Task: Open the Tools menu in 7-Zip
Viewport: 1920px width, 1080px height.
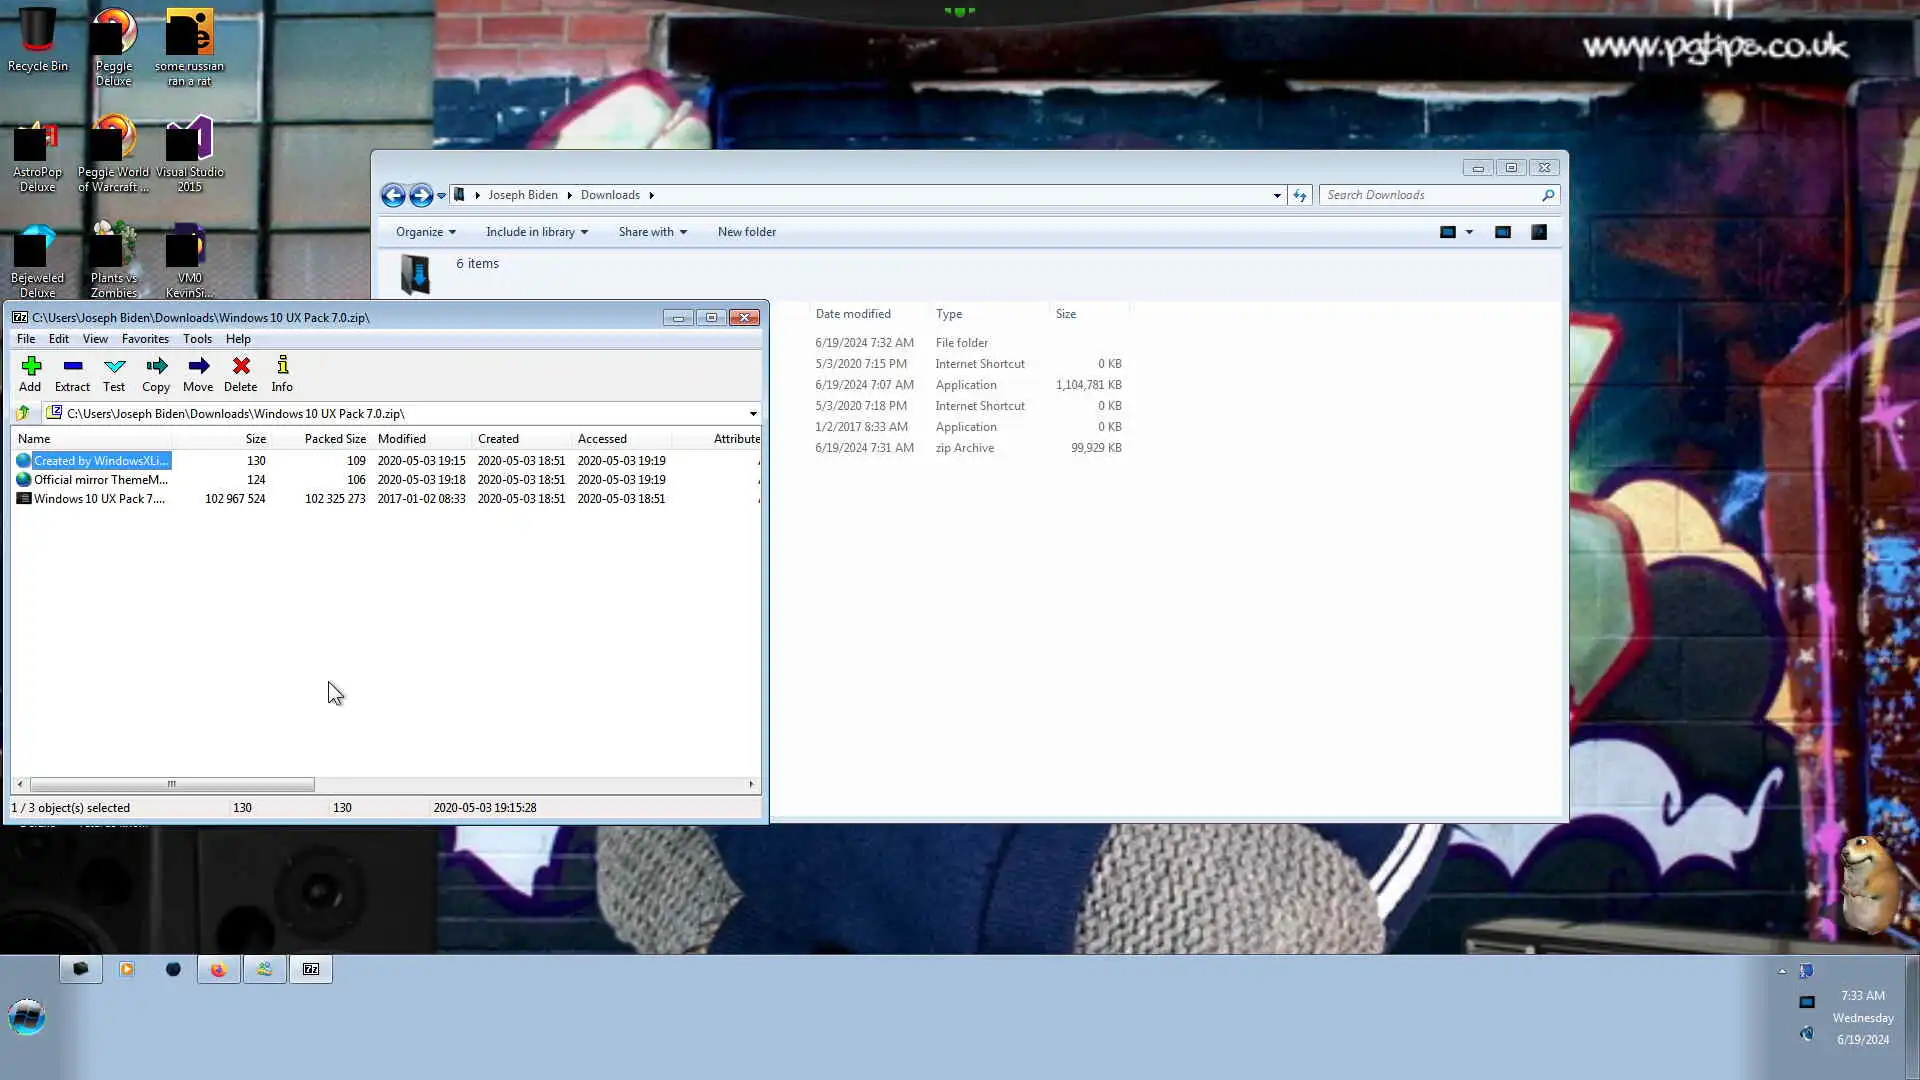Action: click(x=197, y=339)
